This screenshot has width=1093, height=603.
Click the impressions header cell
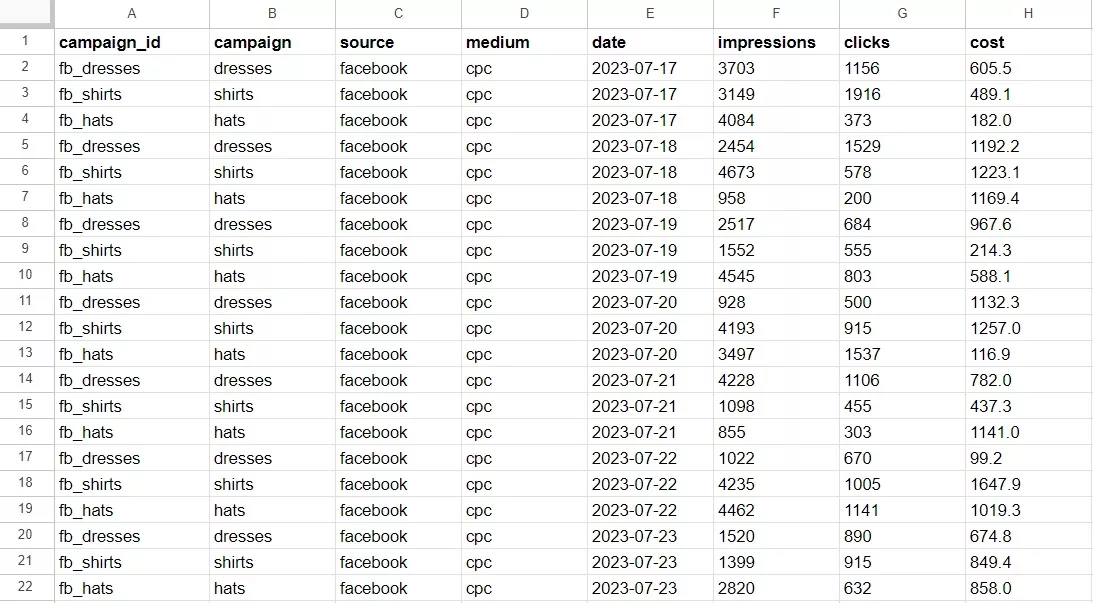pyautogui.click(x=776, y=42)
